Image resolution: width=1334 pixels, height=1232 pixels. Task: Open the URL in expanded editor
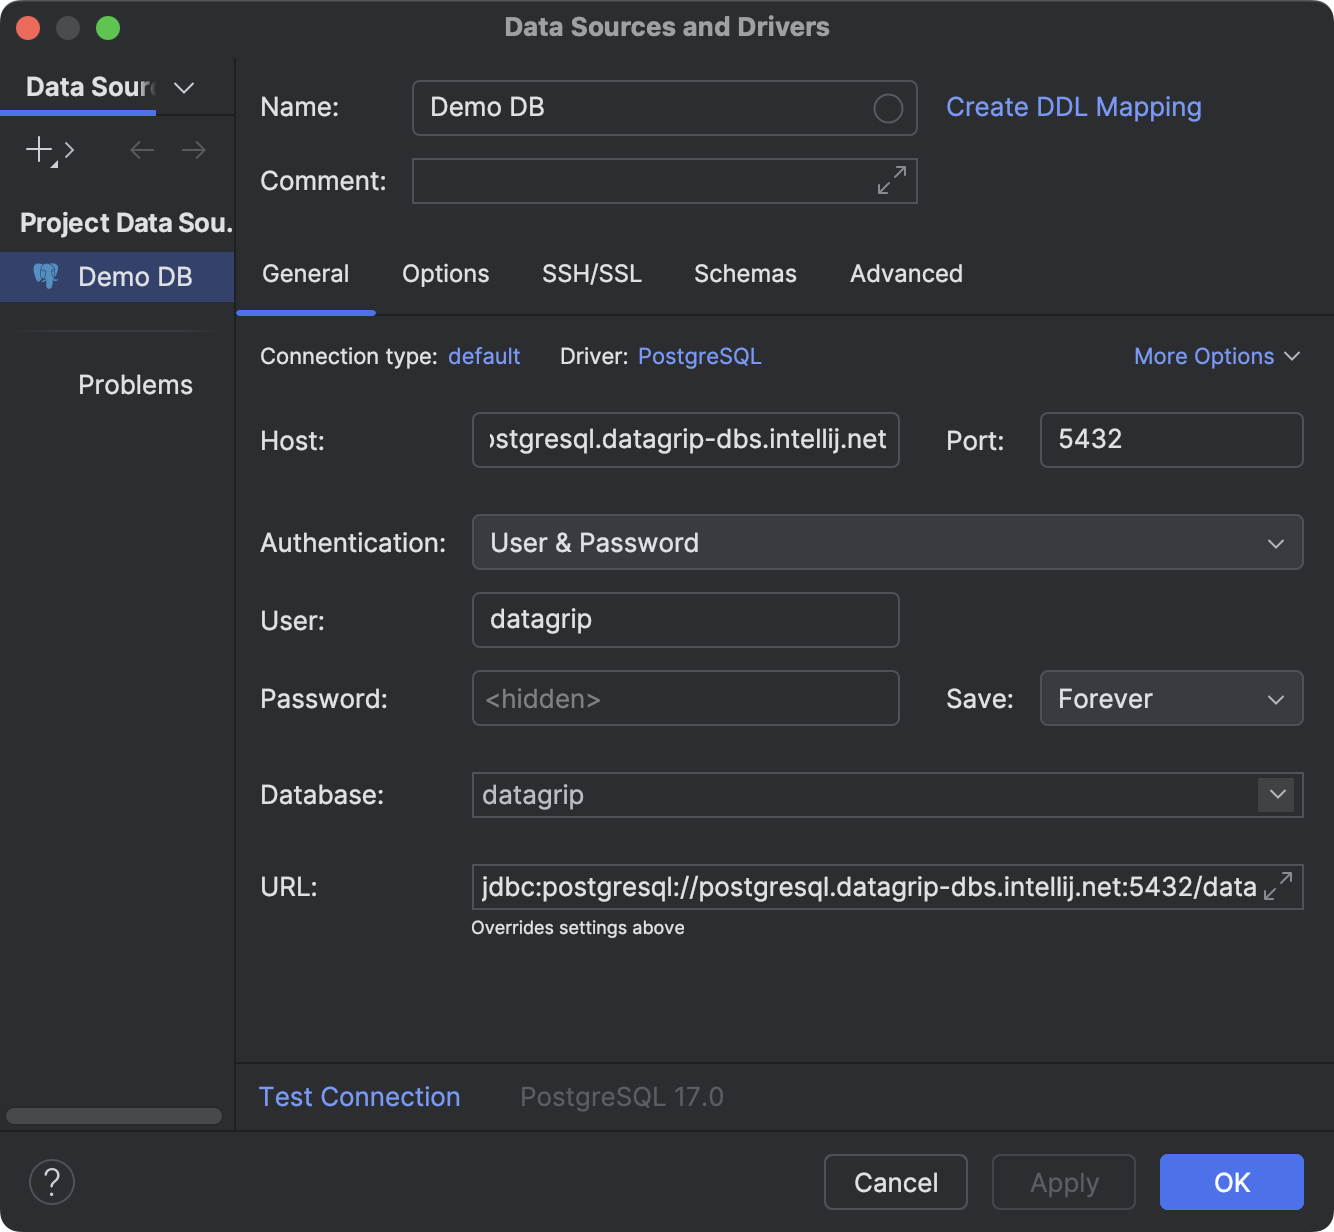pos(1278,886)
